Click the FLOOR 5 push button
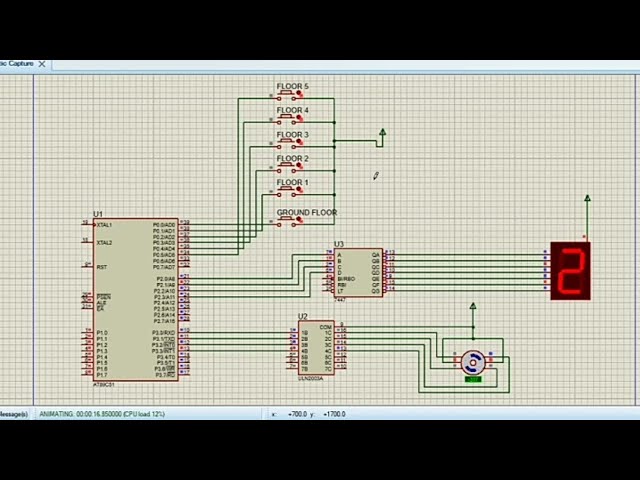 tap(286, 96)
